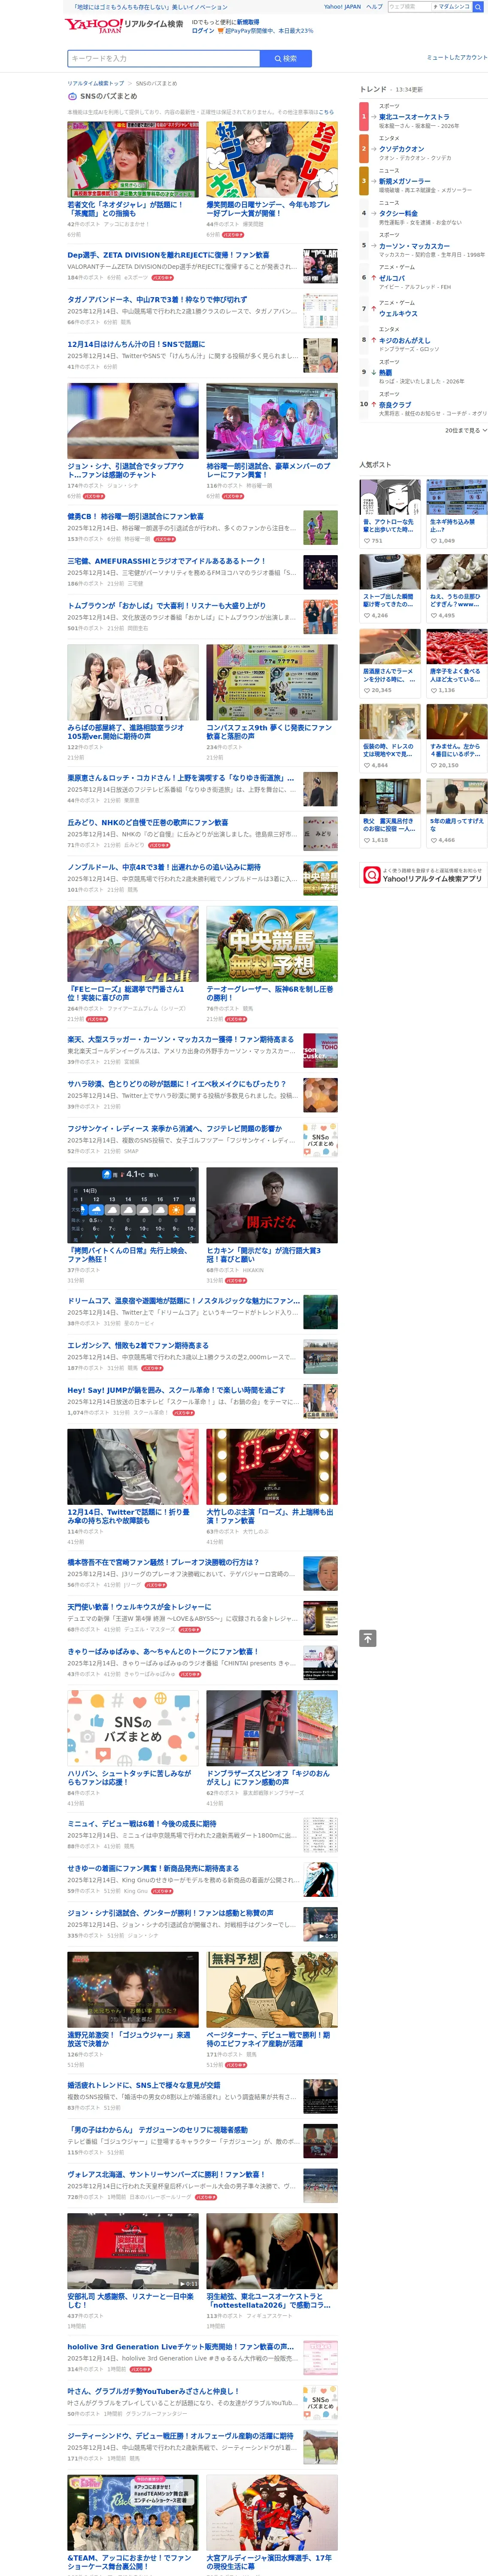Open the SNSのバズまとめ illustration card

pyautogui.click(x=132, y=1728)
